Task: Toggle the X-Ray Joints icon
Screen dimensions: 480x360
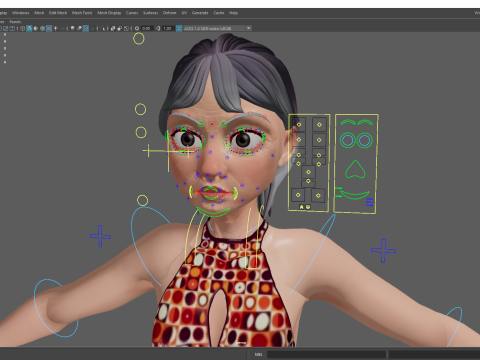Action: click(x=126, y=28)
